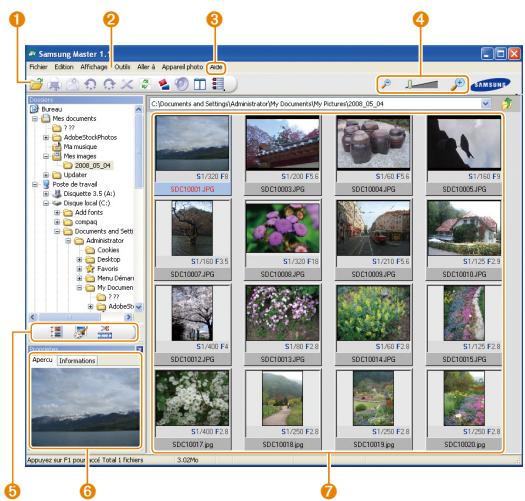This screenshot has width=525, height=501.
Task: Click the rotate right toolbar icon
Action: pos(109,84)
